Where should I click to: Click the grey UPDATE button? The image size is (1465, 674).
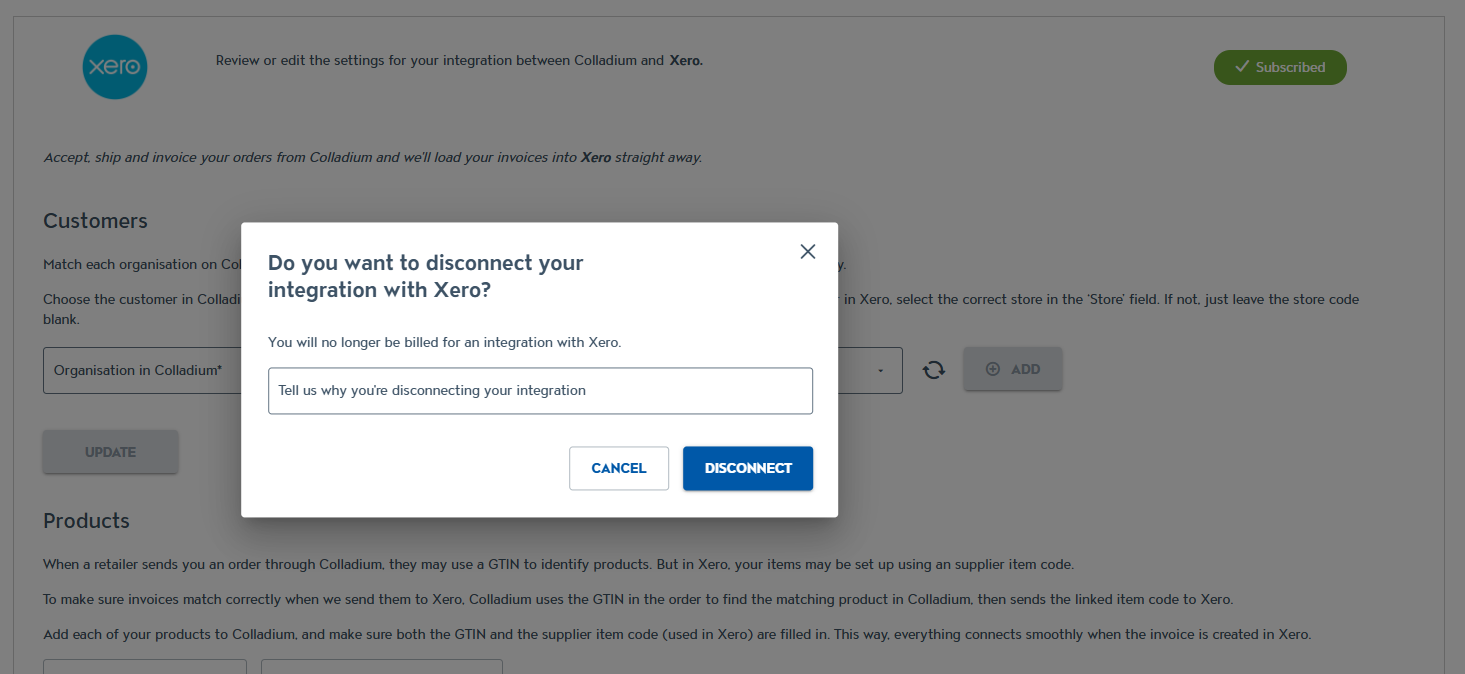(110, 452)
